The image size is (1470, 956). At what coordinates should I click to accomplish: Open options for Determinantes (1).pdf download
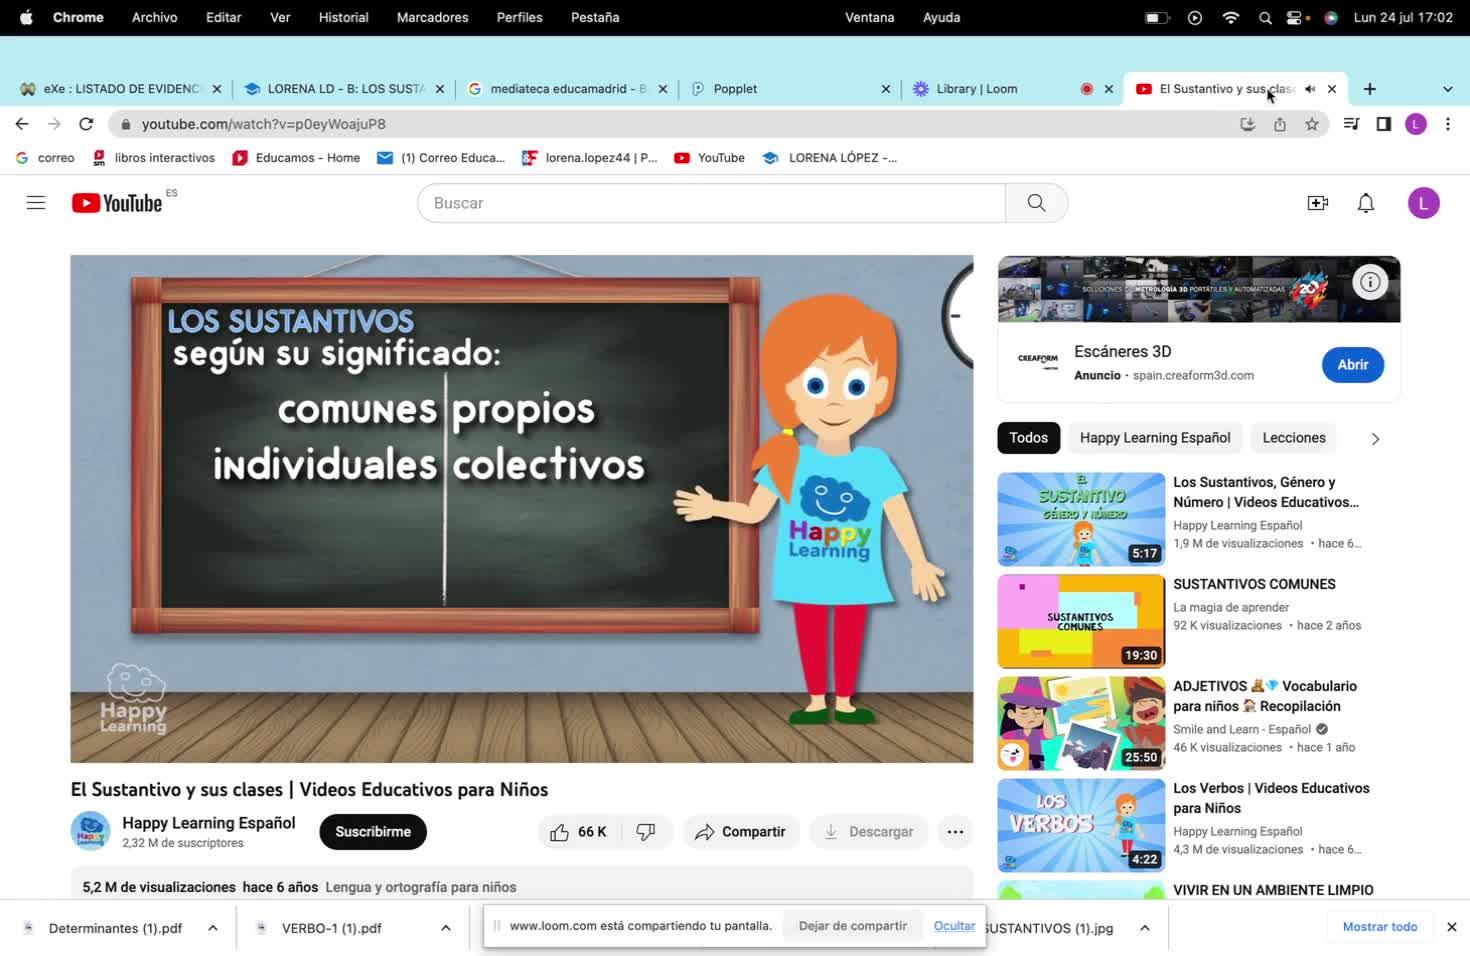(x=213, y=928)
